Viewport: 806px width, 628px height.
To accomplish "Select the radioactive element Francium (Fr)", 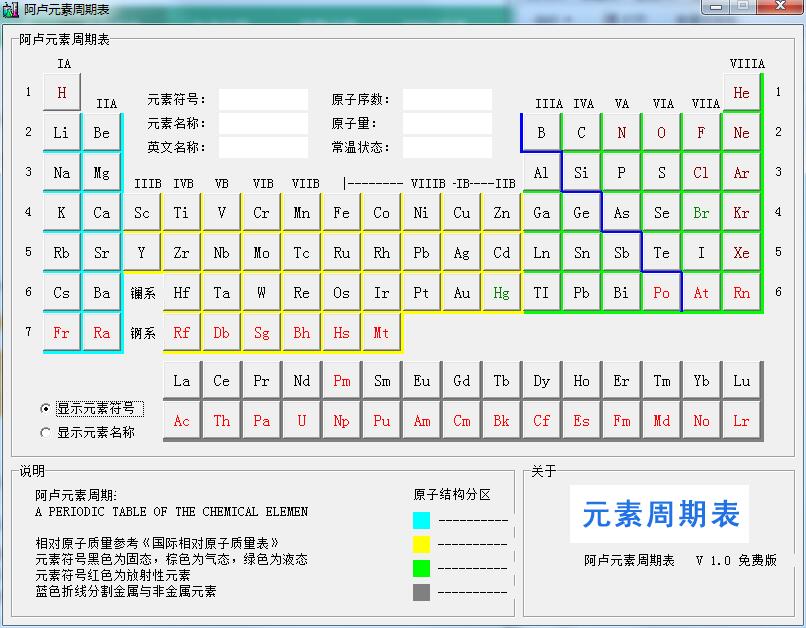I will 61,332.
